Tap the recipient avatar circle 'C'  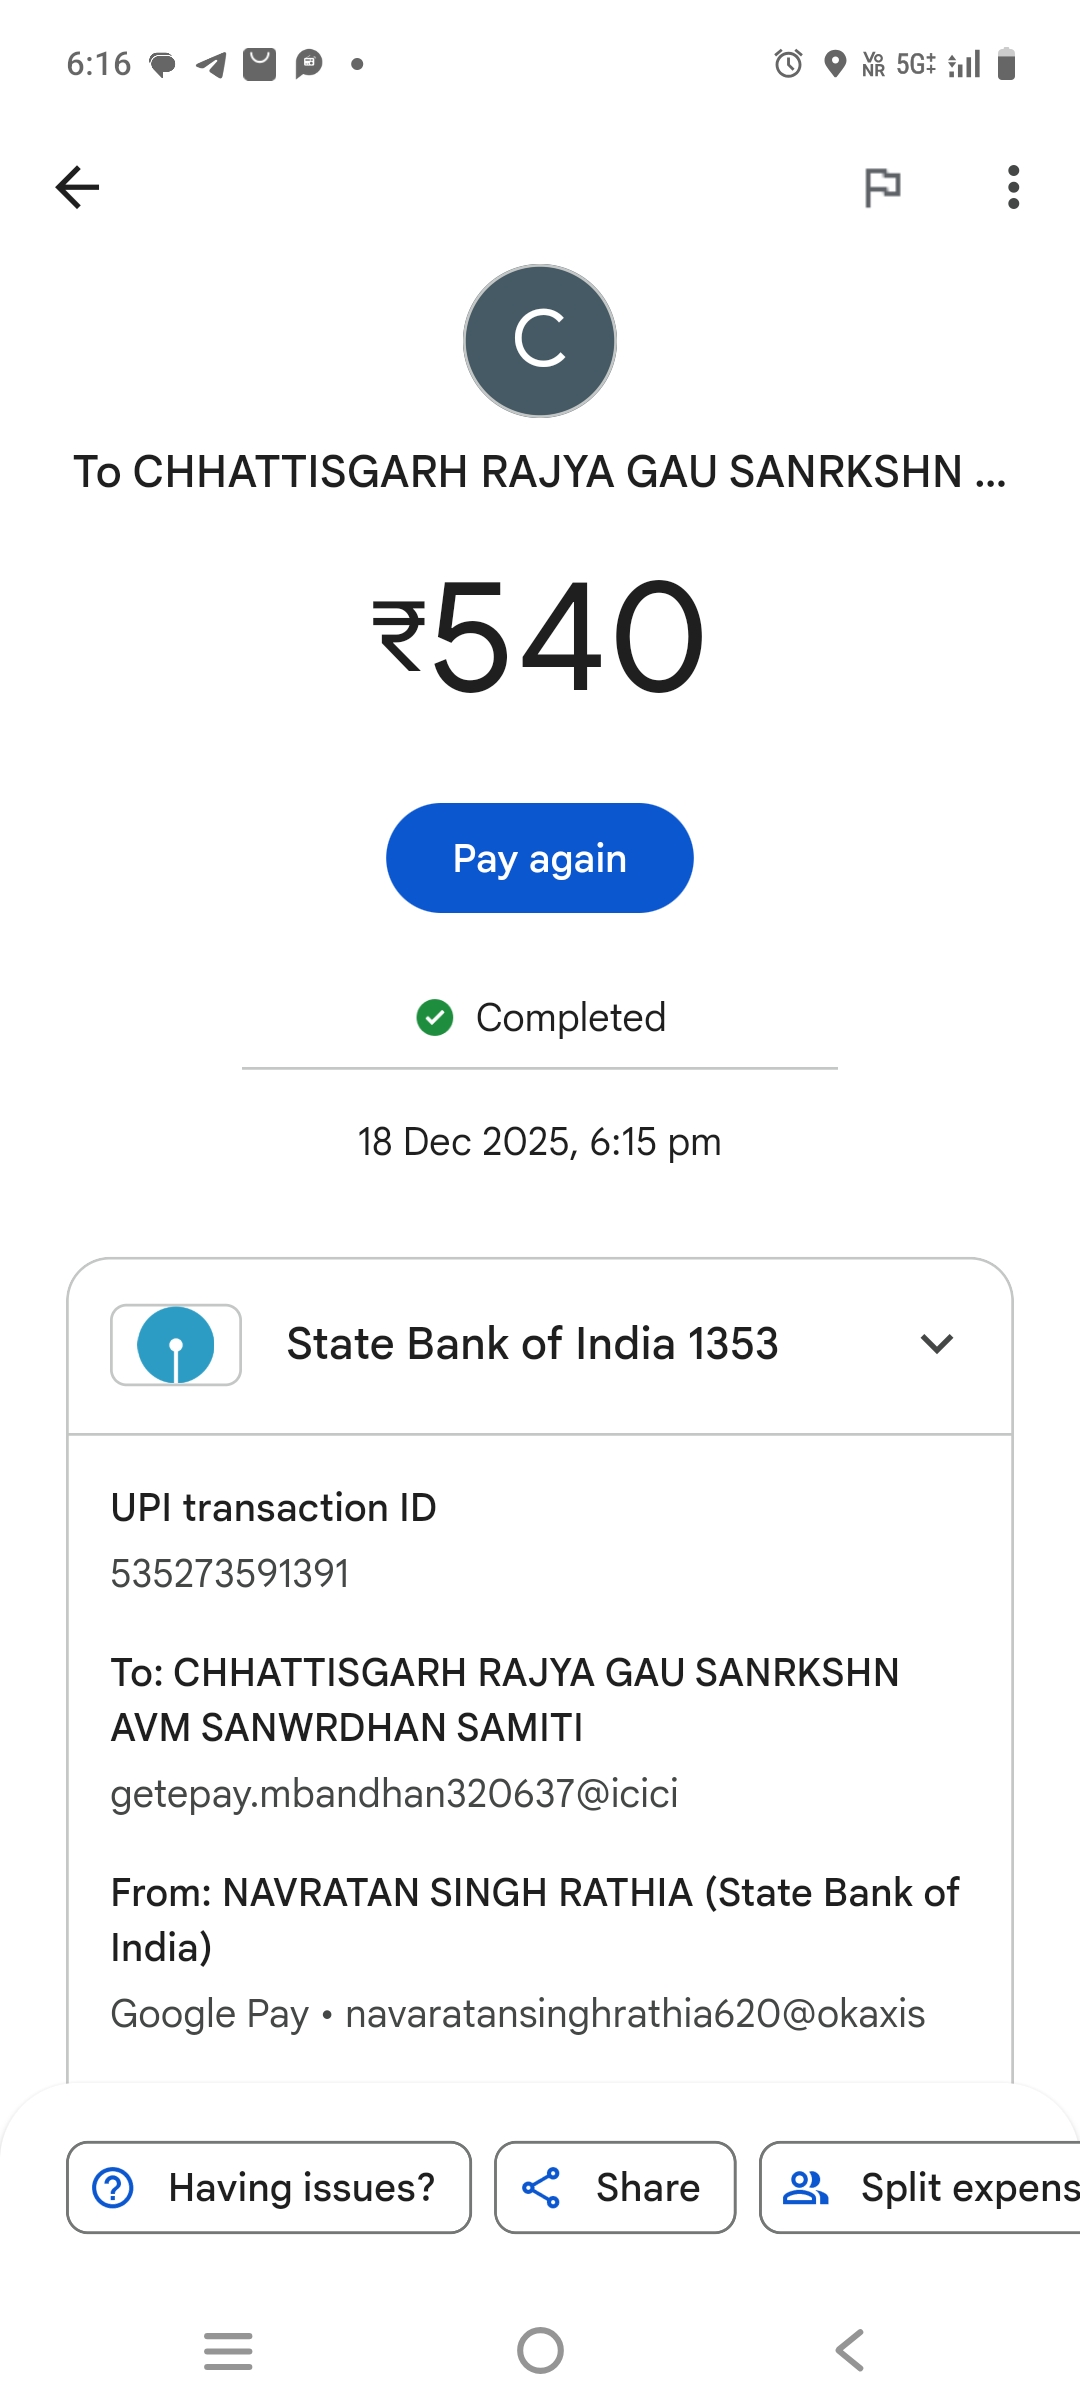point(540,341)
